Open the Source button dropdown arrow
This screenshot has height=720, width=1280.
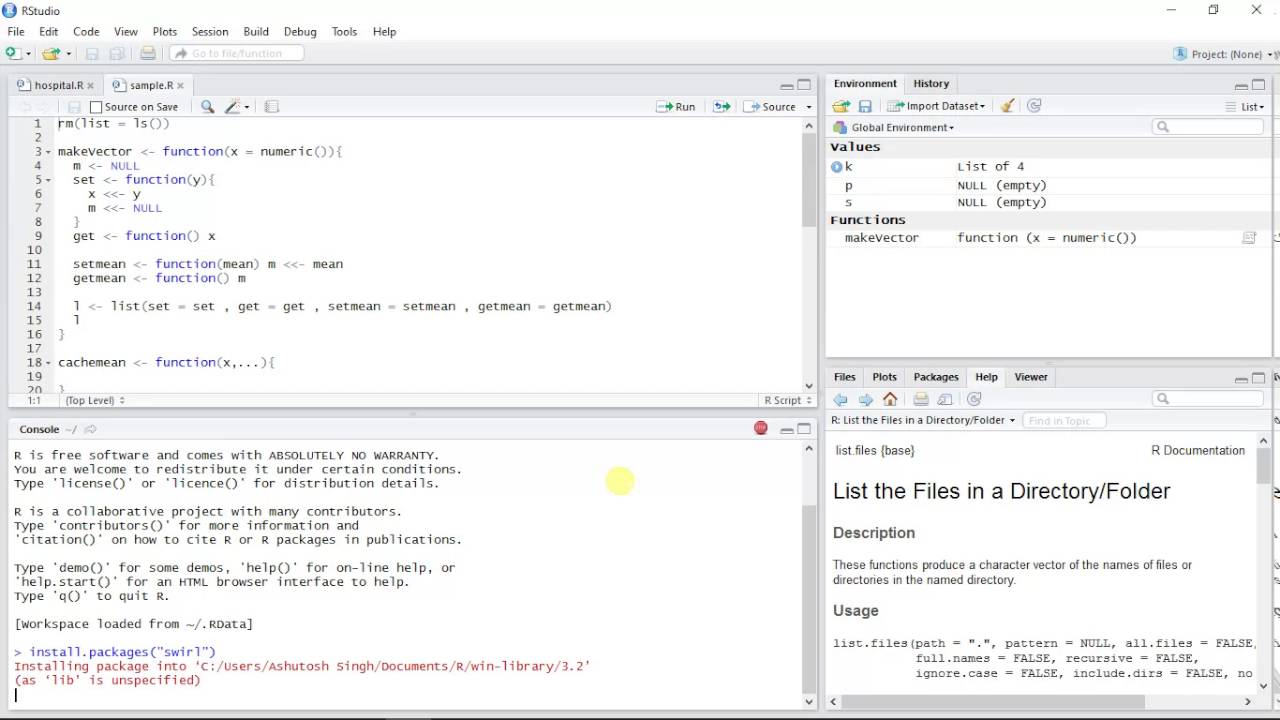[809, 107]
